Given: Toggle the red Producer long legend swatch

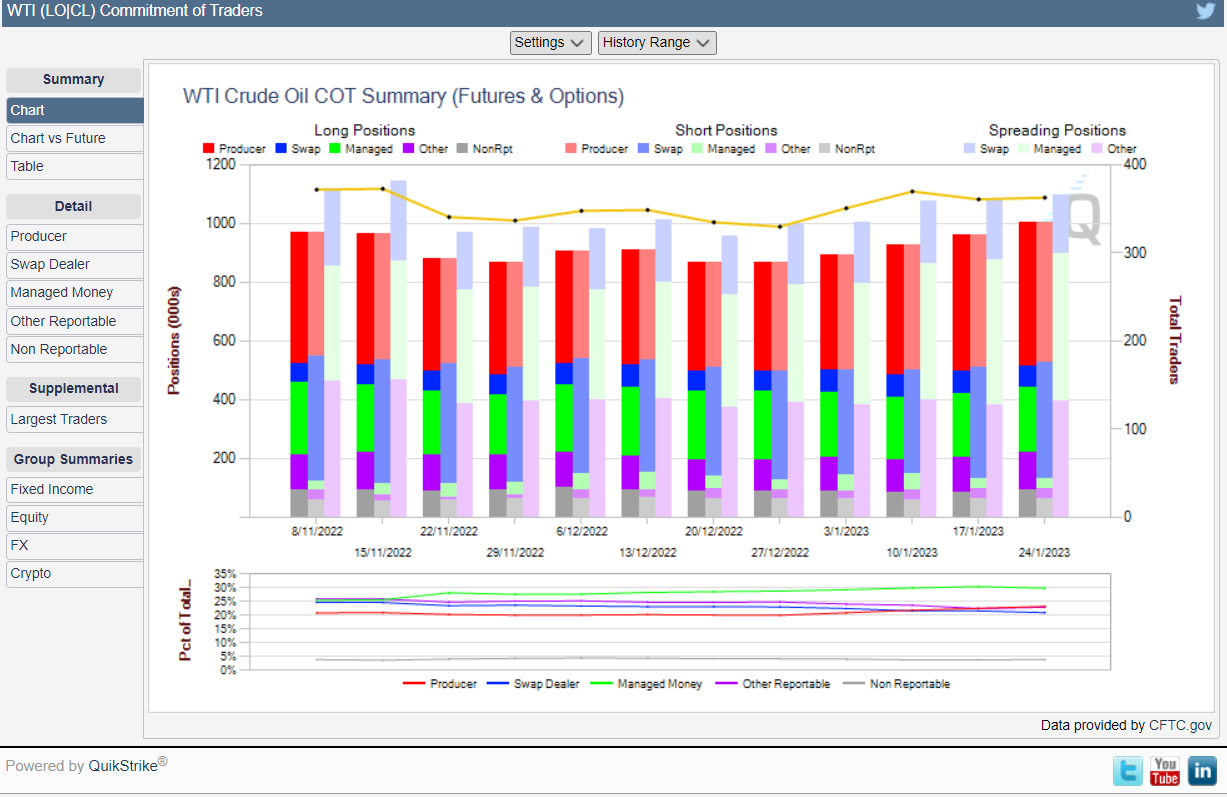Looking at the screenshot, I should [x=209, y=149].
